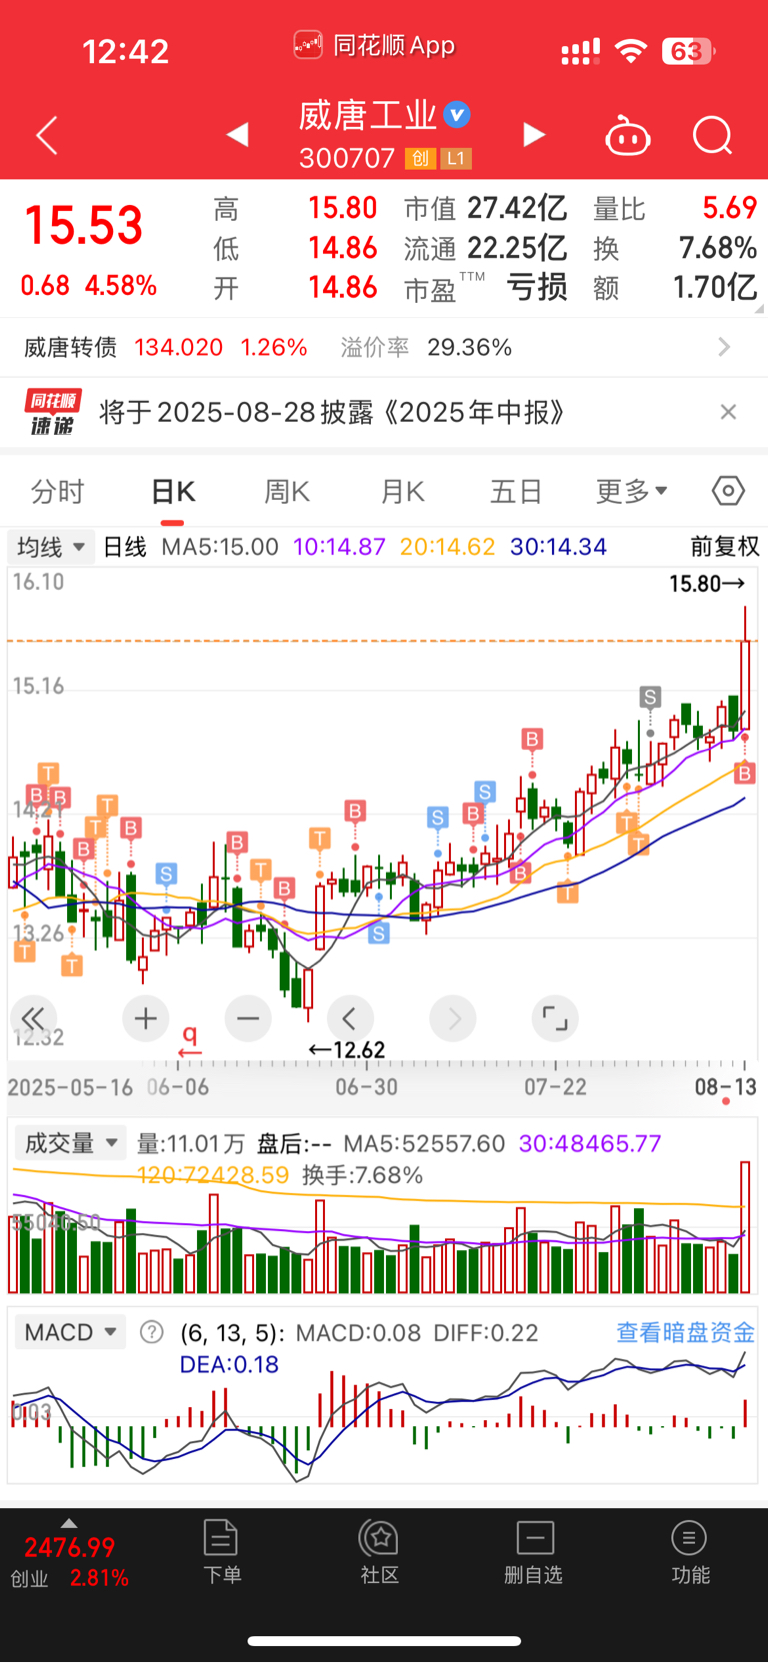Switch to the 月K tab
This screenshot has height=1663, width=768.
402,491
